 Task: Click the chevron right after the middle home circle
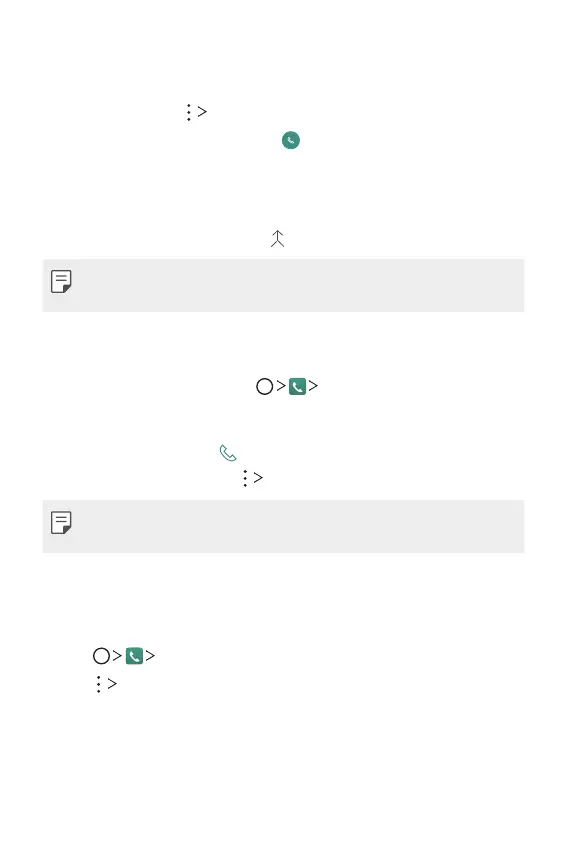(x=281, y=386)
